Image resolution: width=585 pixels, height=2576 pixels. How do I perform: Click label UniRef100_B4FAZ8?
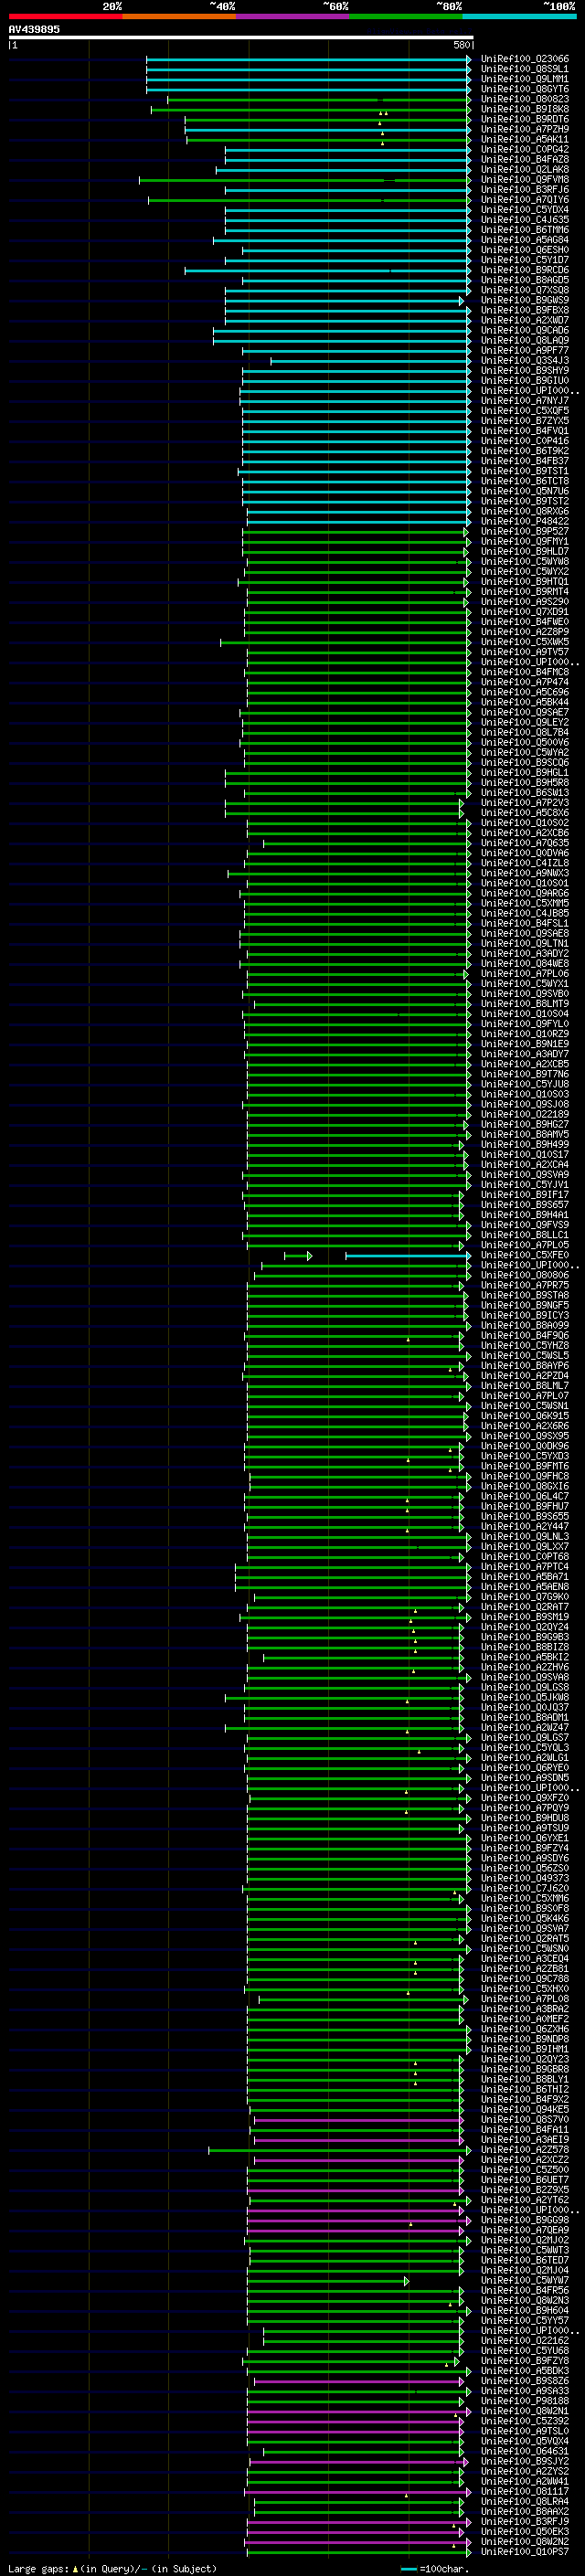524,159
